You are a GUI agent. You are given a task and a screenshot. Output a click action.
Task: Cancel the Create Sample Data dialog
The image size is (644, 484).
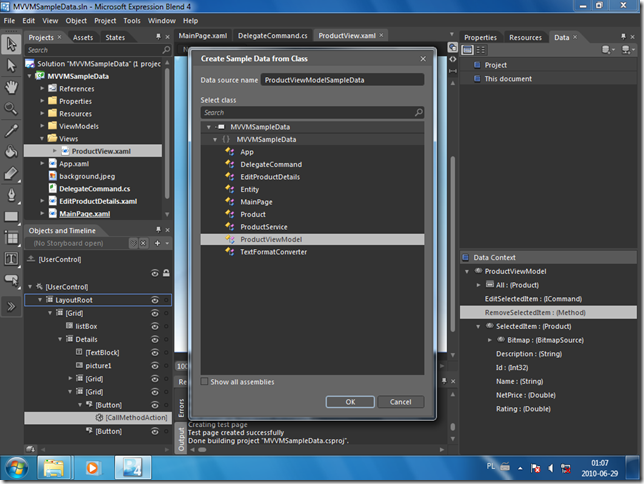pos(400,402)
